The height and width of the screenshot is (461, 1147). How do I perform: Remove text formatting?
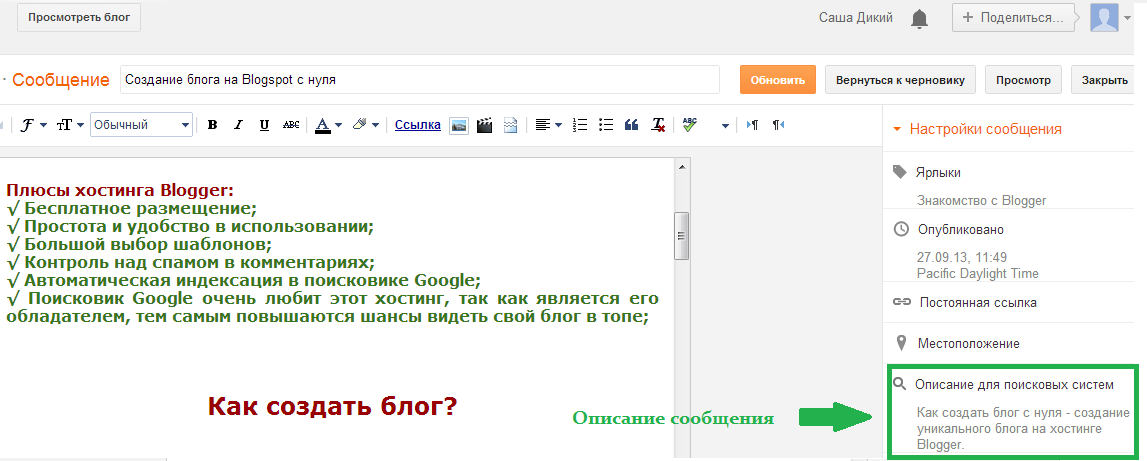658,125
